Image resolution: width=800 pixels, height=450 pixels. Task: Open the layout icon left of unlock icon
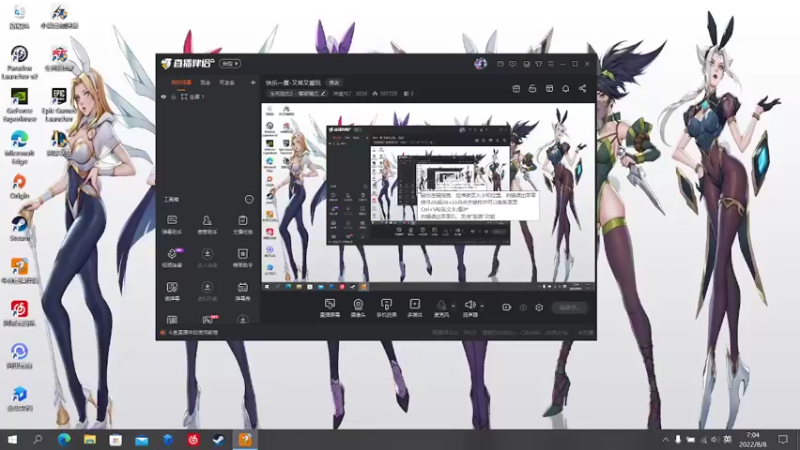tap(516, 89)
